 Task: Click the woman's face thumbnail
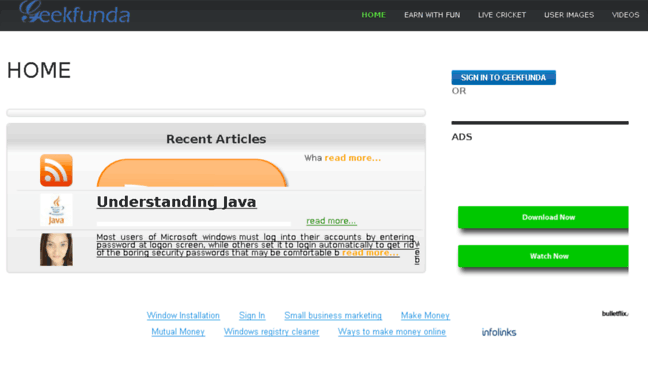pos(56,249)
